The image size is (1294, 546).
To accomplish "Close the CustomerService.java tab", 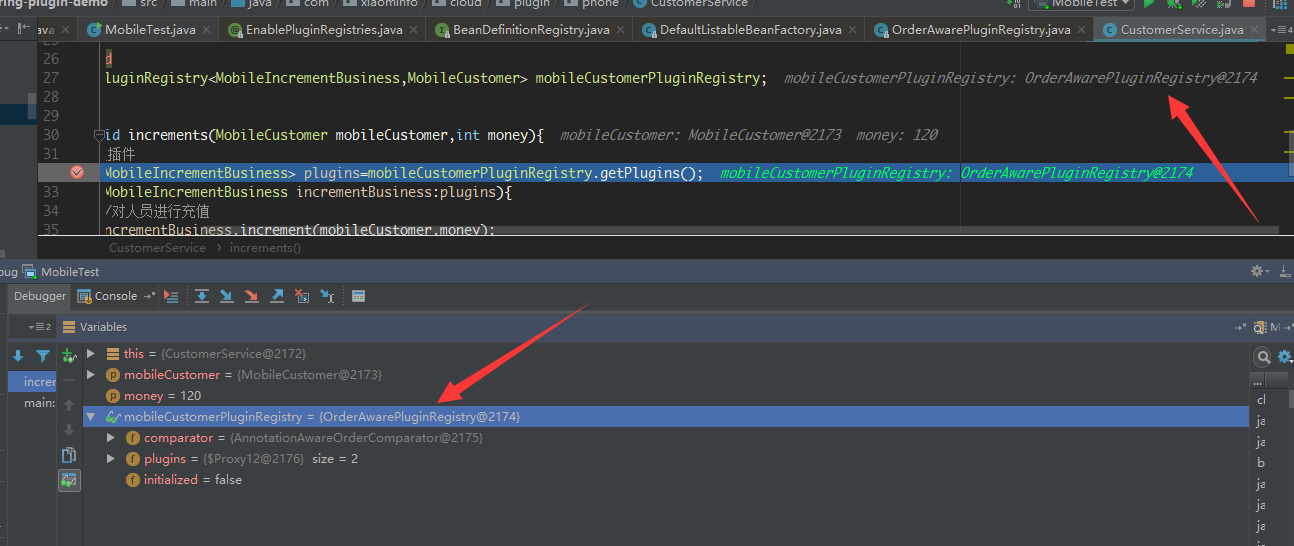I will point(1253,30).
